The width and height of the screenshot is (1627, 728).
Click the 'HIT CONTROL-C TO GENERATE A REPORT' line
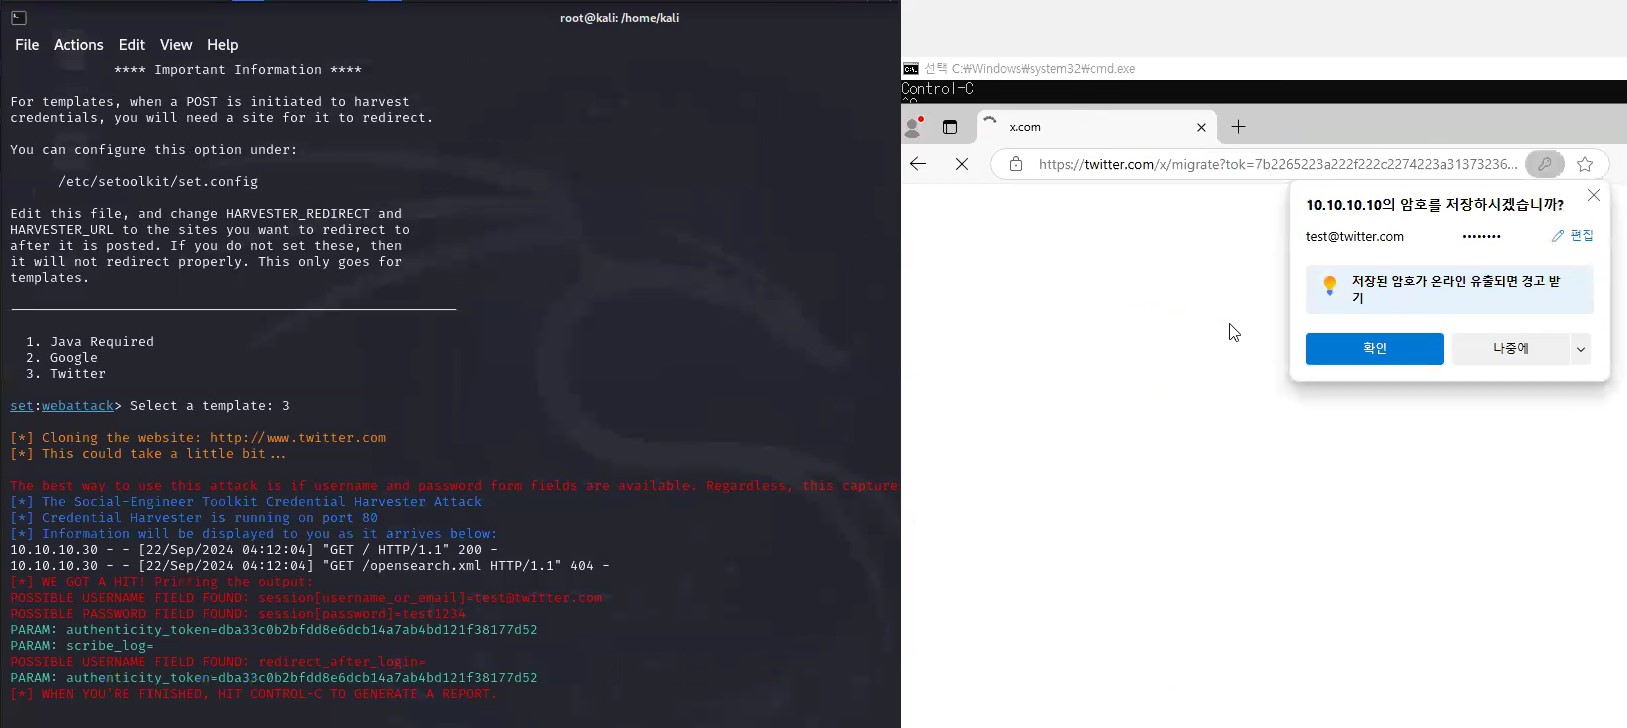tap(254, 694)
